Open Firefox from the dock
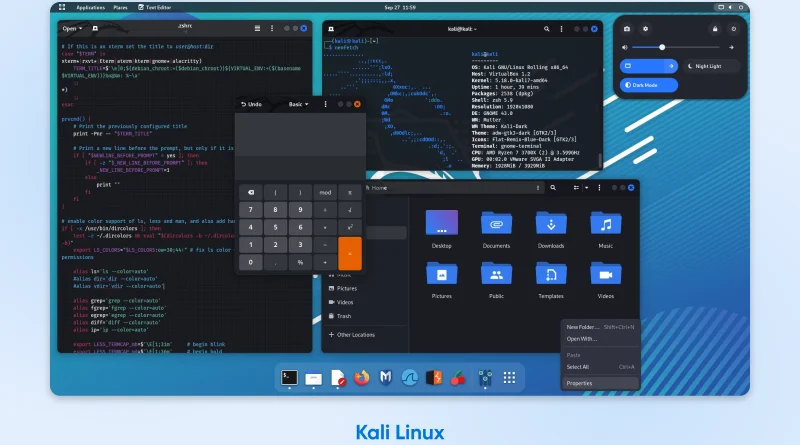Screen dimensions: 800x445 361,378
